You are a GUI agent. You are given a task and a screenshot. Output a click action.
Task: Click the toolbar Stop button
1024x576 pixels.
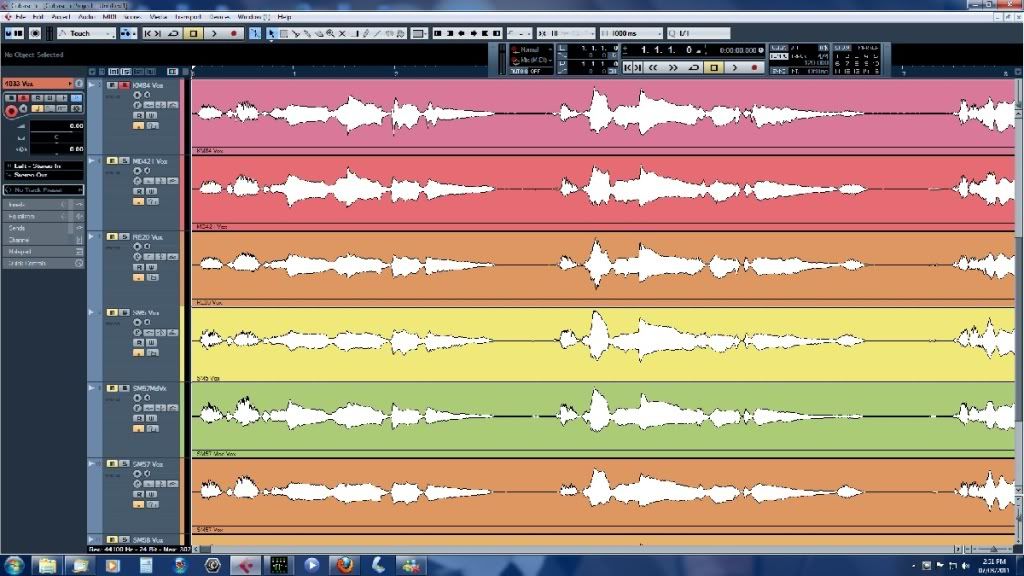point(193,33)
